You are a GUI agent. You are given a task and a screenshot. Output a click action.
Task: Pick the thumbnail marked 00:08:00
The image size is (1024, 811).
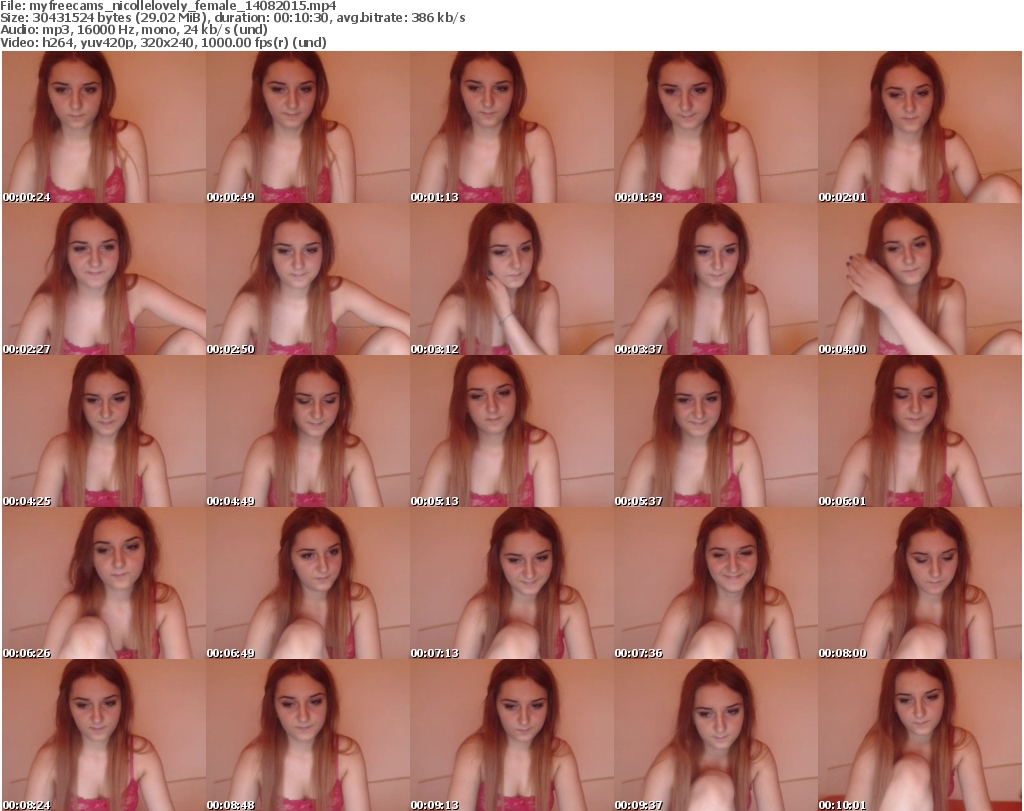pos(920,583)
